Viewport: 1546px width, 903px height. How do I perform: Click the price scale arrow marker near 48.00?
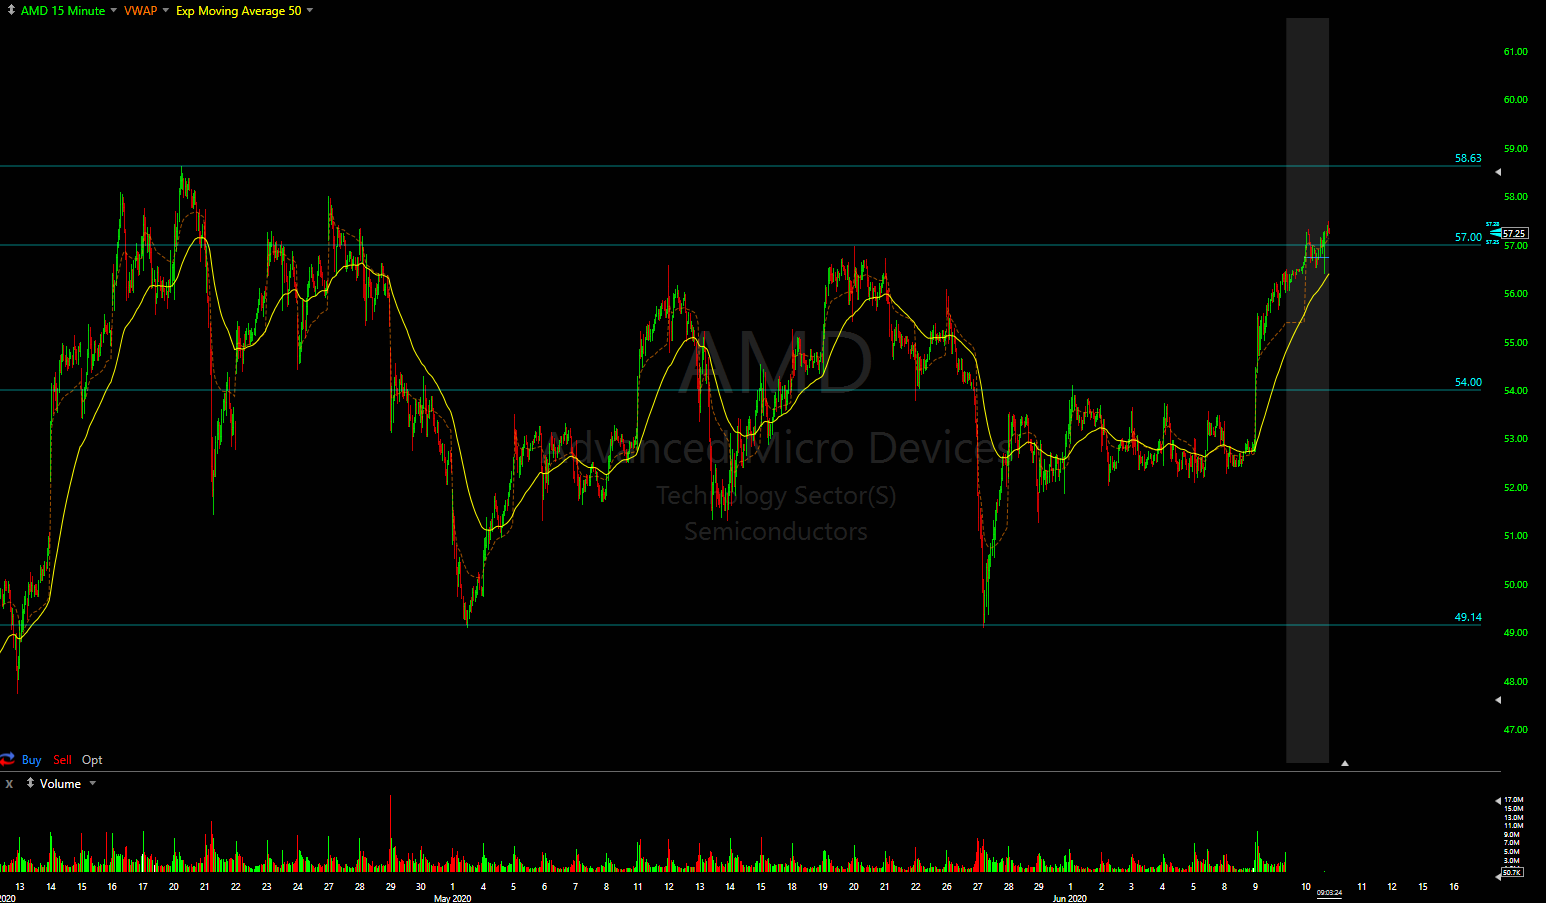[x=1498, y=700]
